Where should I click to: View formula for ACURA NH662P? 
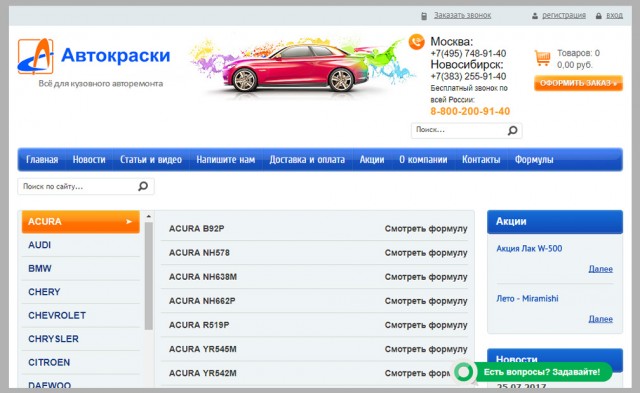426,301
